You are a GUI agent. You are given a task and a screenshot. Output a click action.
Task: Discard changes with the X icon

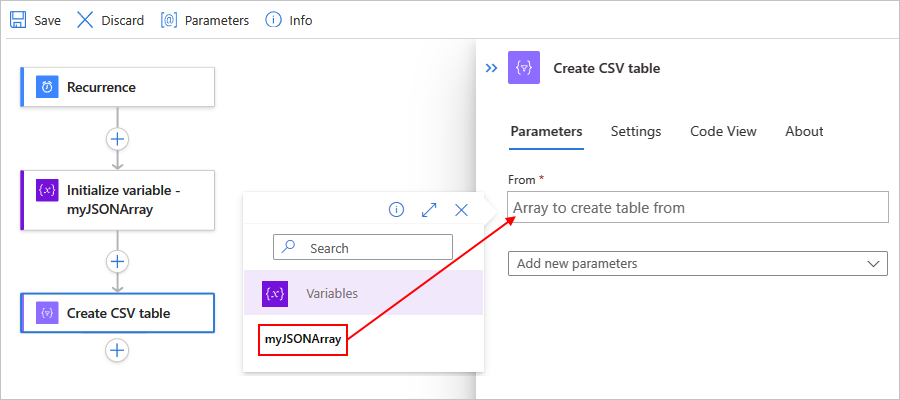(x=86, y=20)
